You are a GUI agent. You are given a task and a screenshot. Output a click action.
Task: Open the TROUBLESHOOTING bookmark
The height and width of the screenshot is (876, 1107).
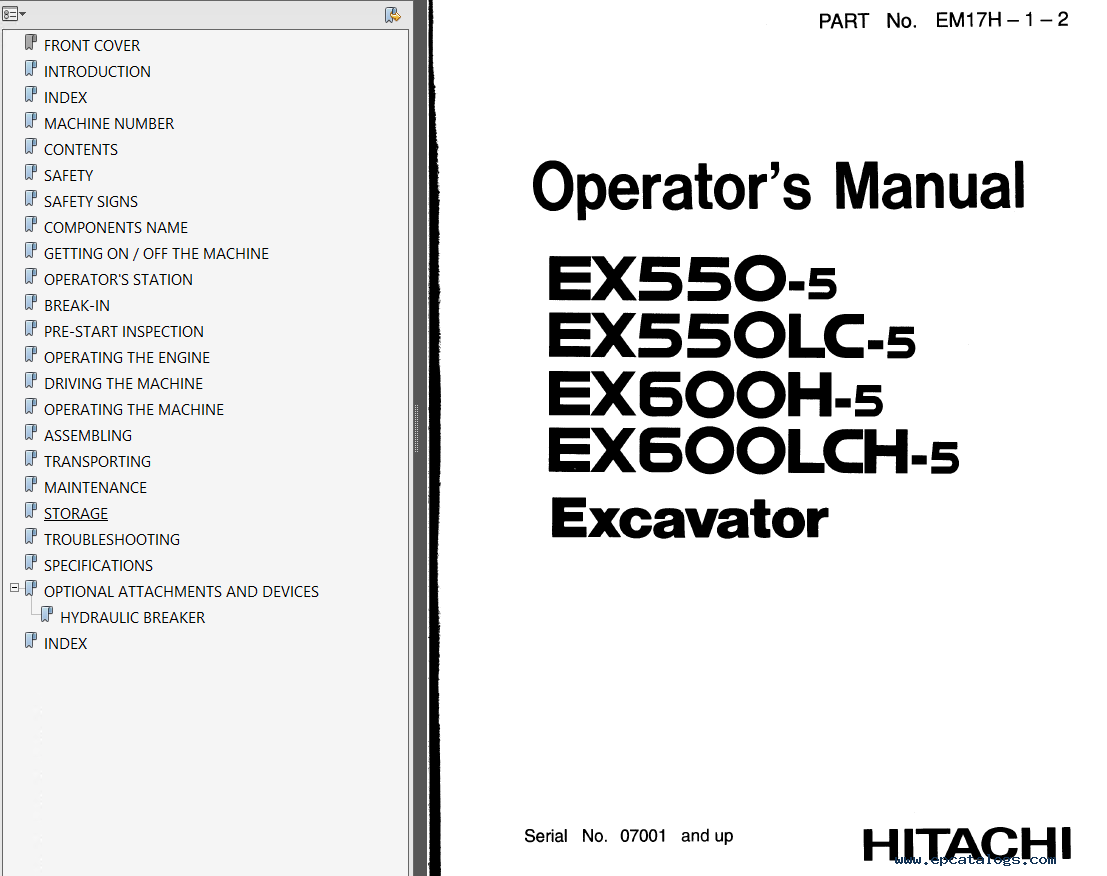point(112,540)
